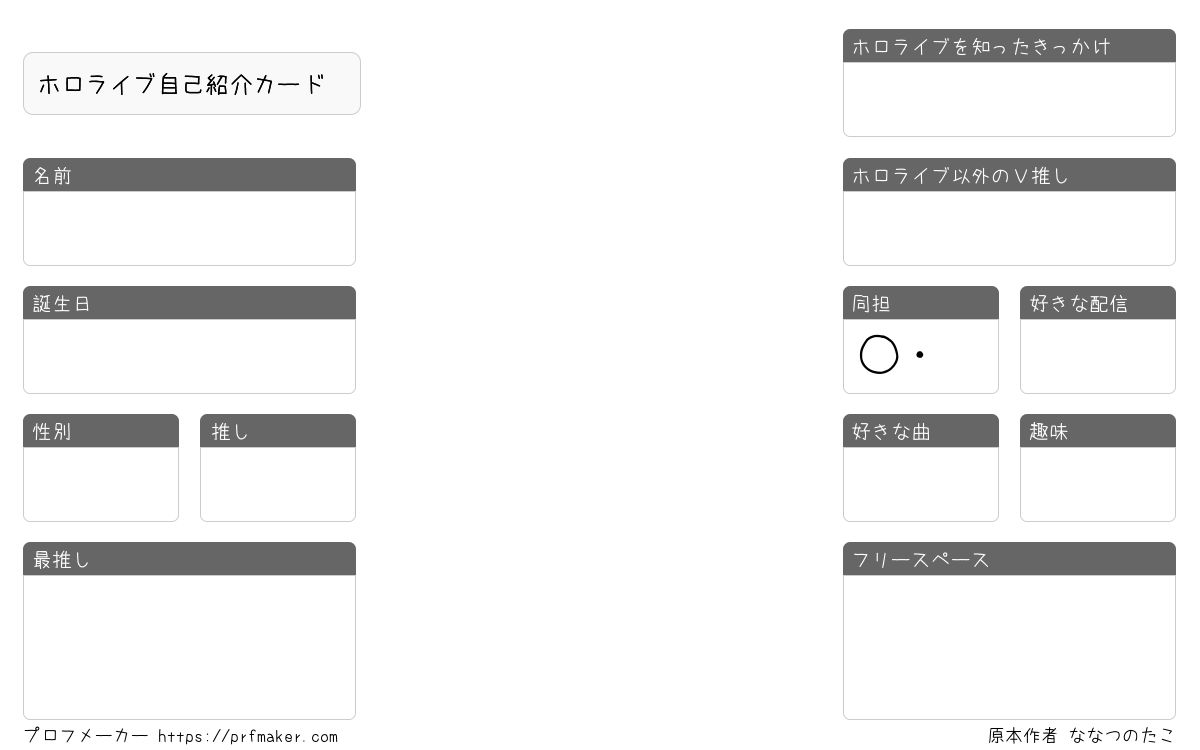Select the 趣味 field box
This screenshot has height=750, width=1200.
tap(1098, 484)
